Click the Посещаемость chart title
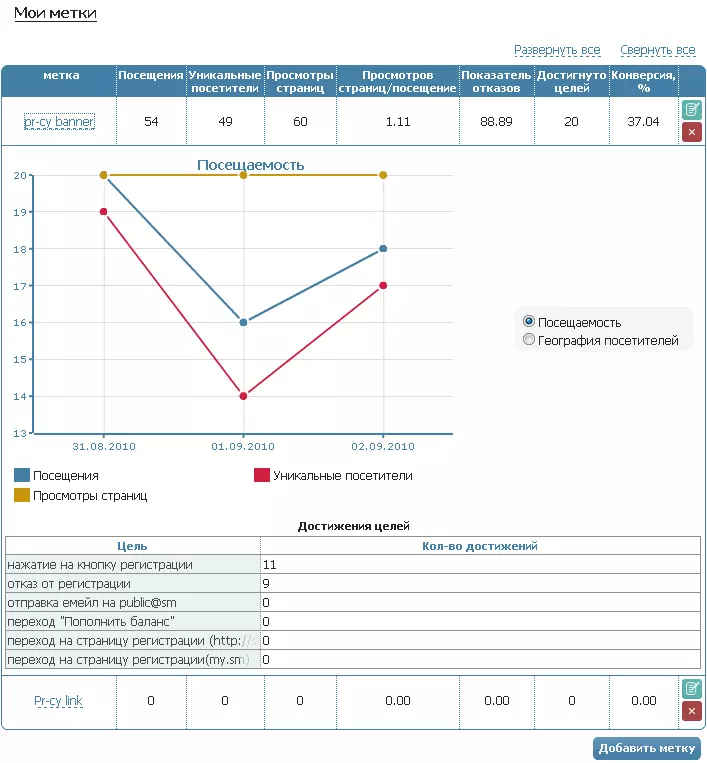Image resolution: width=707 pixels, height=763 pixels. tap(251, 165)
